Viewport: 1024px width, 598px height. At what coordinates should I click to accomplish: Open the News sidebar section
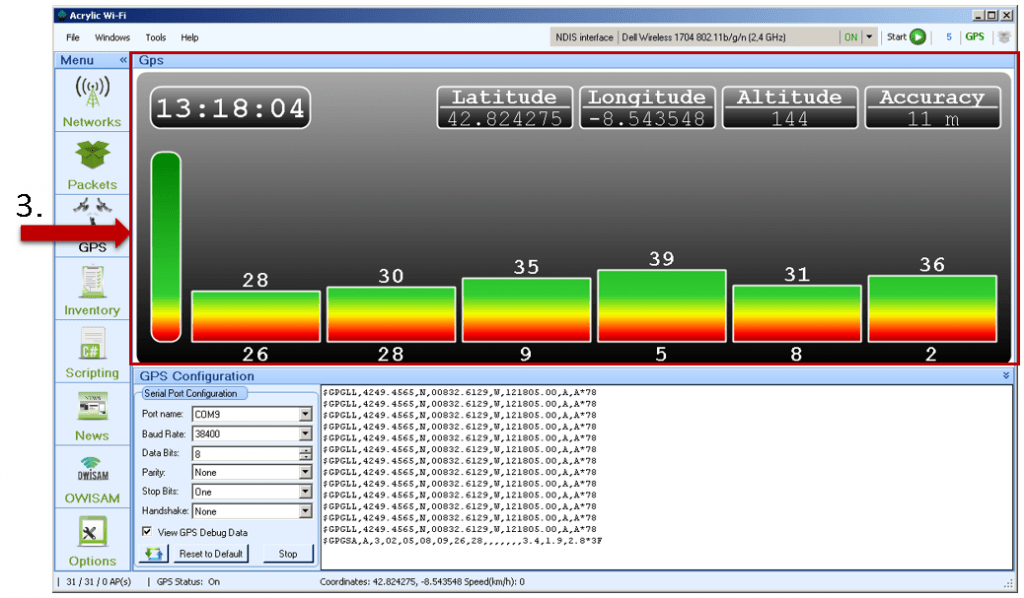[92, 415]
